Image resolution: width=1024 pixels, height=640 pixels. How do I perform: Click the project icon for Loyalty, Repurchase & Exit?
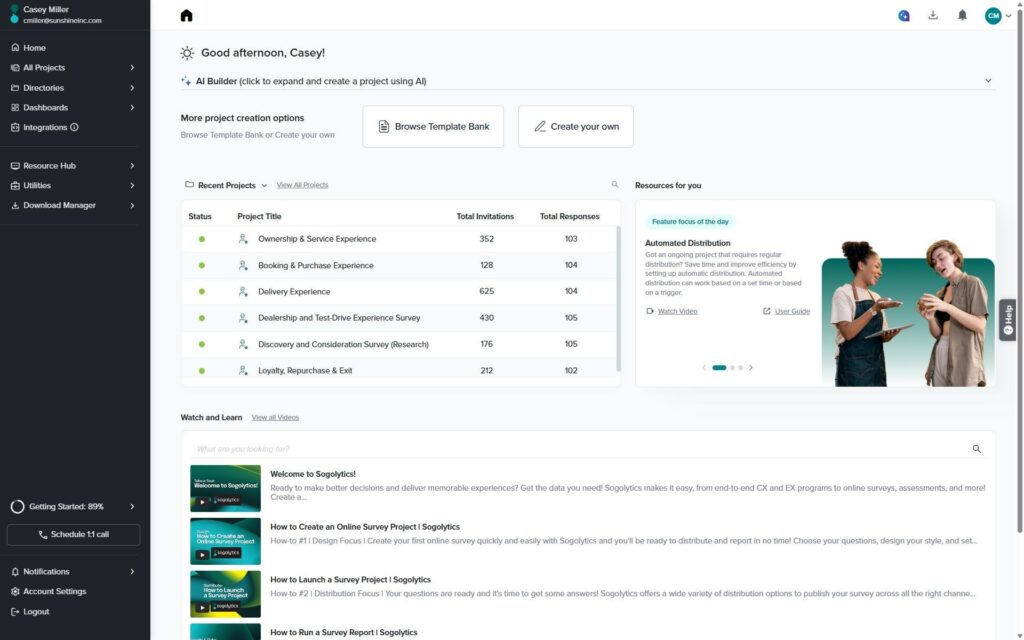click(243, 370)
